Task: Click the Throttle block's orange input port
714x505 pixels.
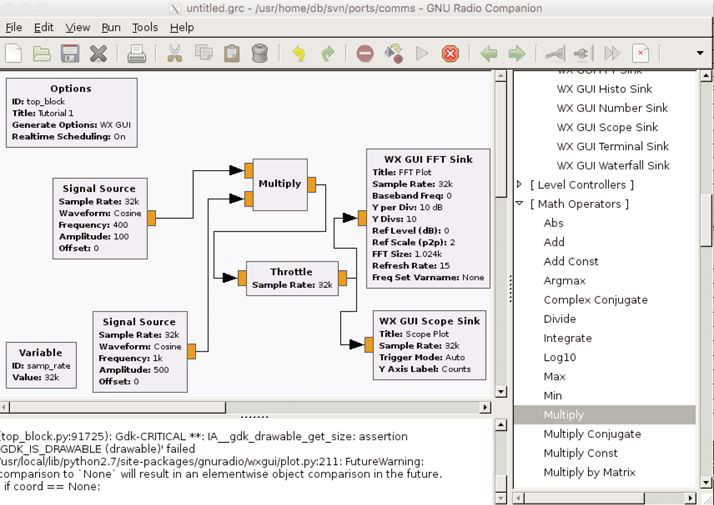Action: point(242,278)
